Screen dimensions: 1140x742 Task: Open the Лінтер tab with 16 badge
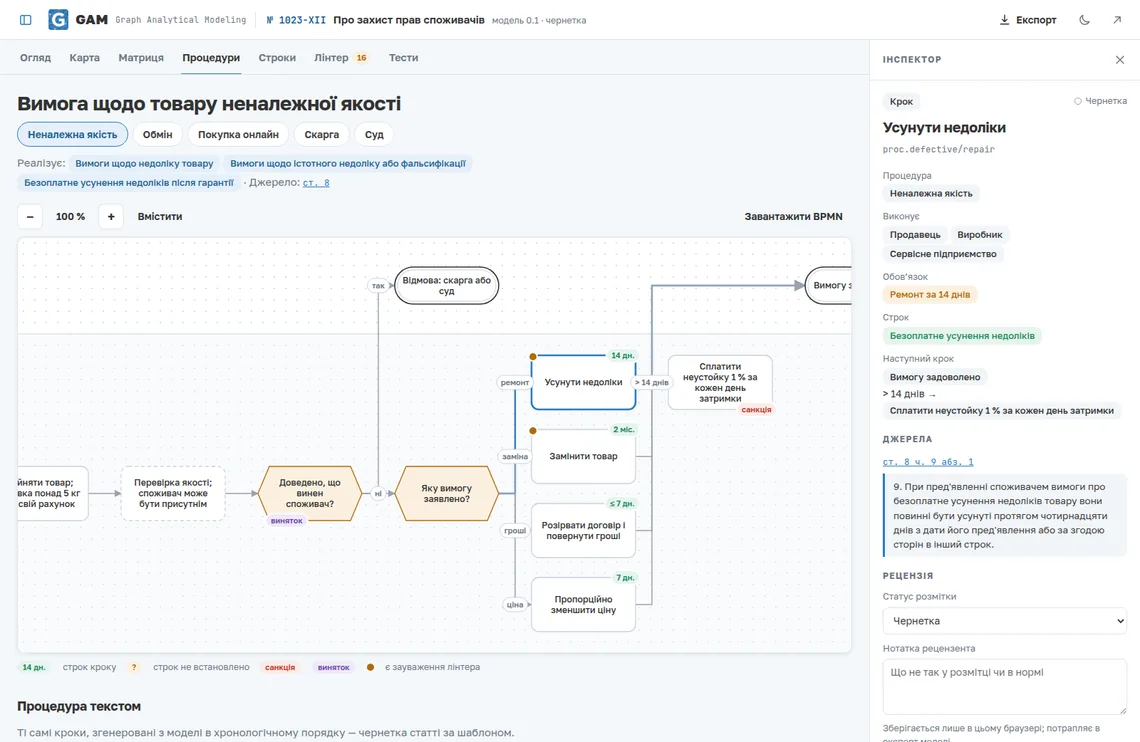(341, 57)
